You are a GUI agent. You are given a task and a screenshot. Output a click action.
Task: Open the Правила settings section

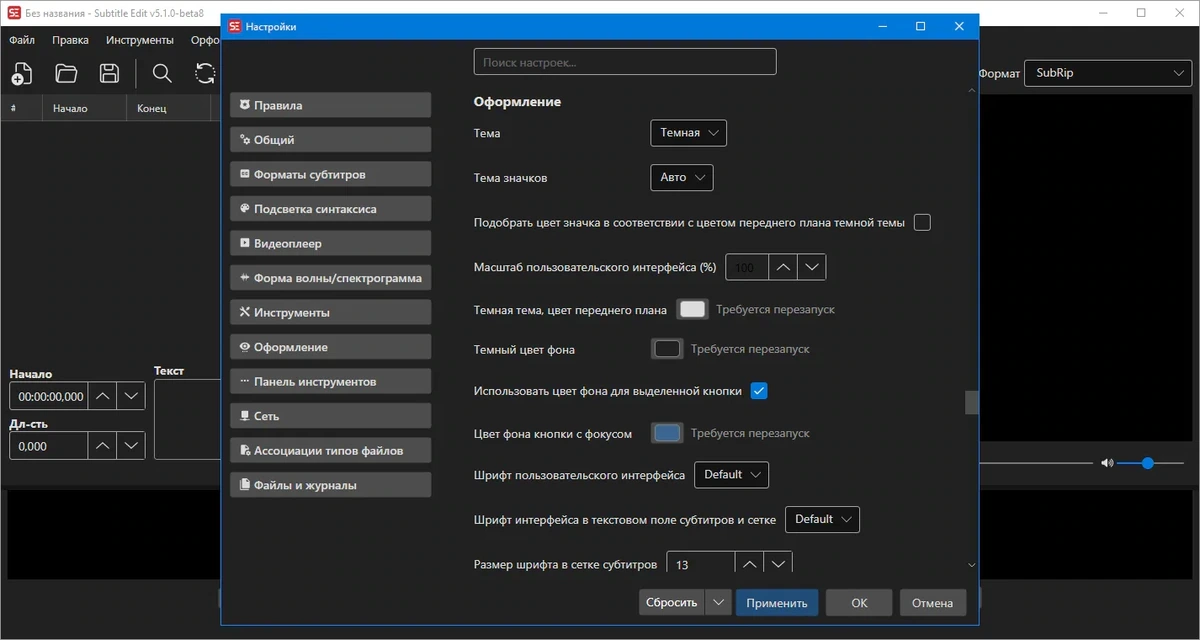click(331, 105)
